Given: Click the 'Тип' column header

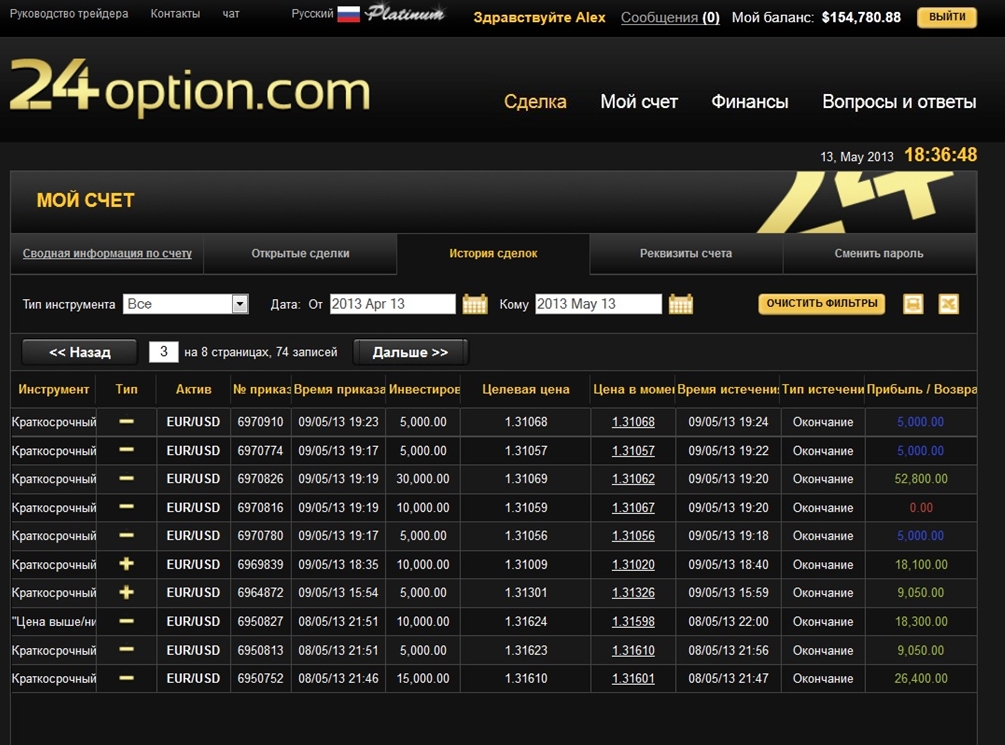Looking at the screenshot, I should pos(126,389).
